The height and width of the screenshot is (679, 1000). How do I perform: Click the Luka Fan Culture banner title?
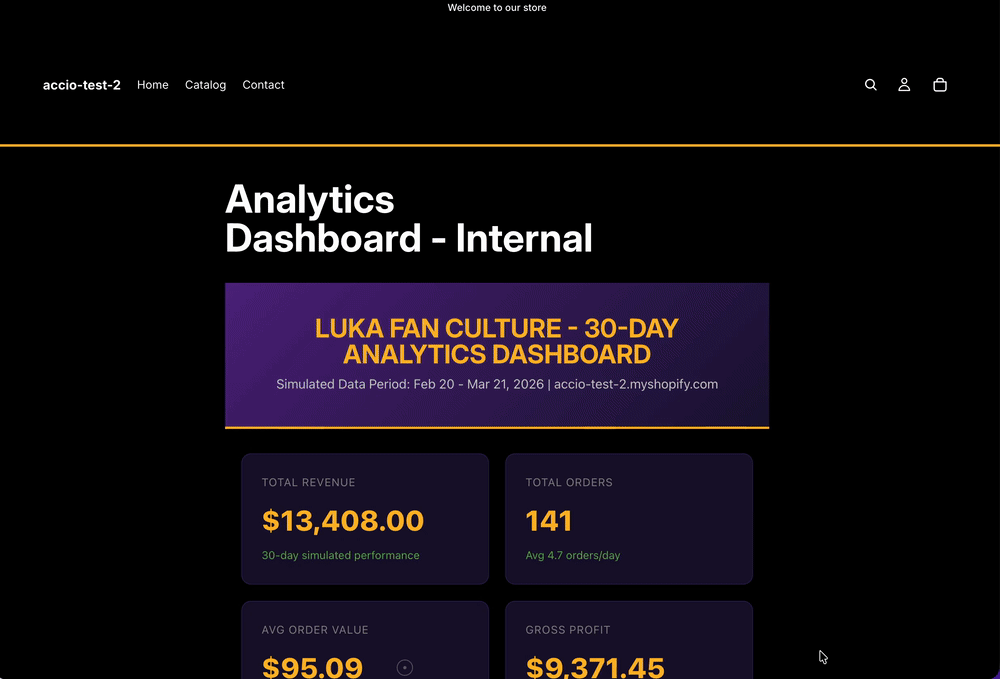pos(497,341)
